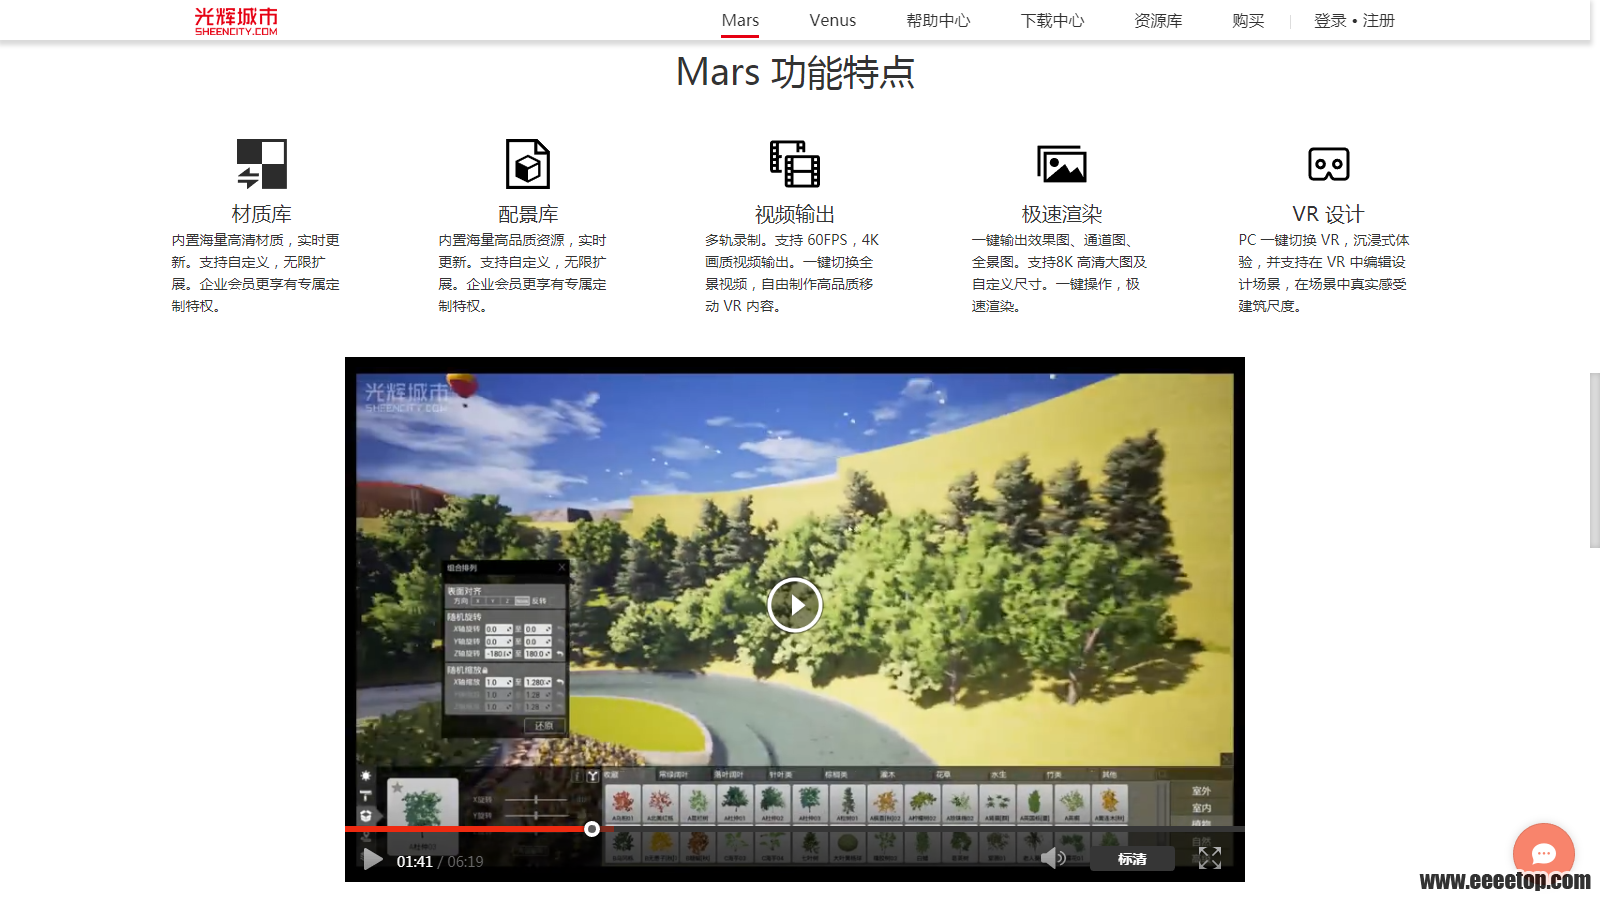1600x900 pixels.
Task: Select the VR 设计 heading text
Action: click(1328, 214)
